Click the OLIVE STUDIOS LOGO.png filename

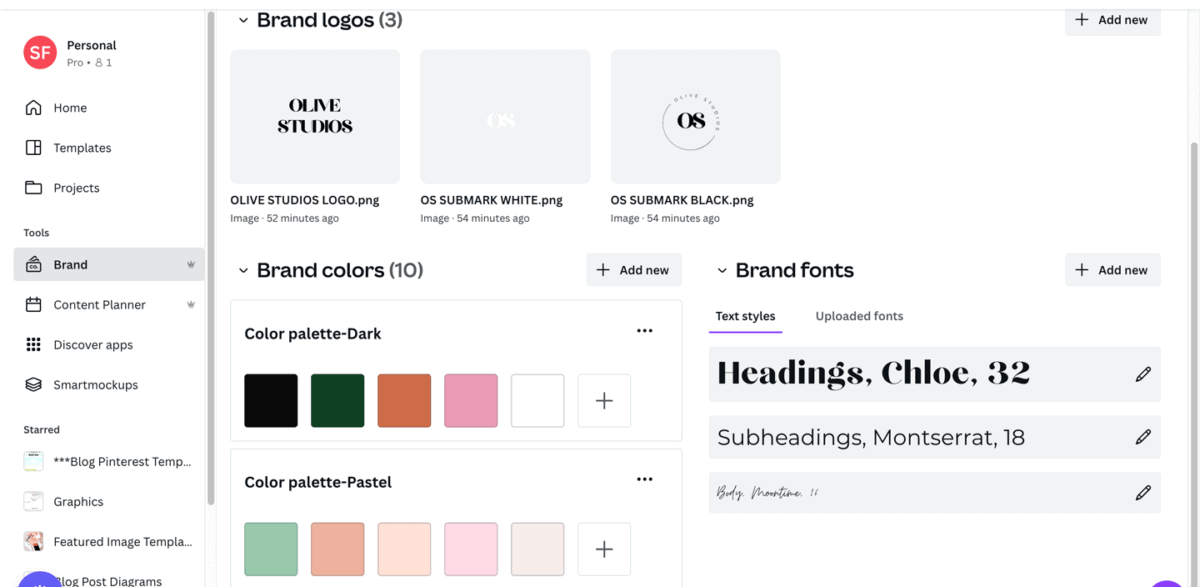pyautogui.click(x=305, y=200)
